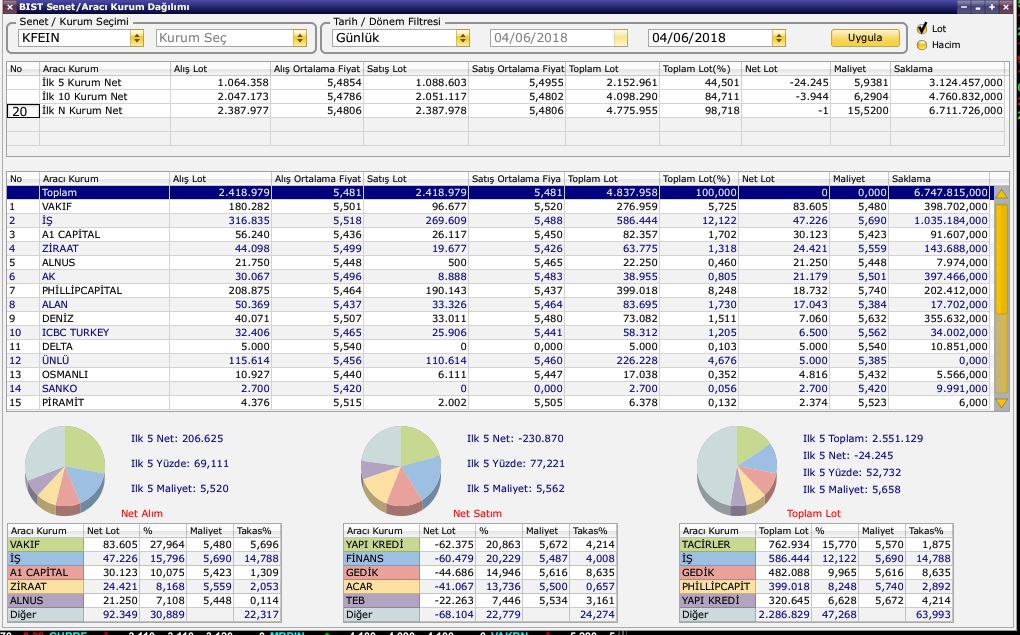The image size is (1020, 635).
Task: Click the ALNUS row in the Net Alım table
Action: (144, 601)
